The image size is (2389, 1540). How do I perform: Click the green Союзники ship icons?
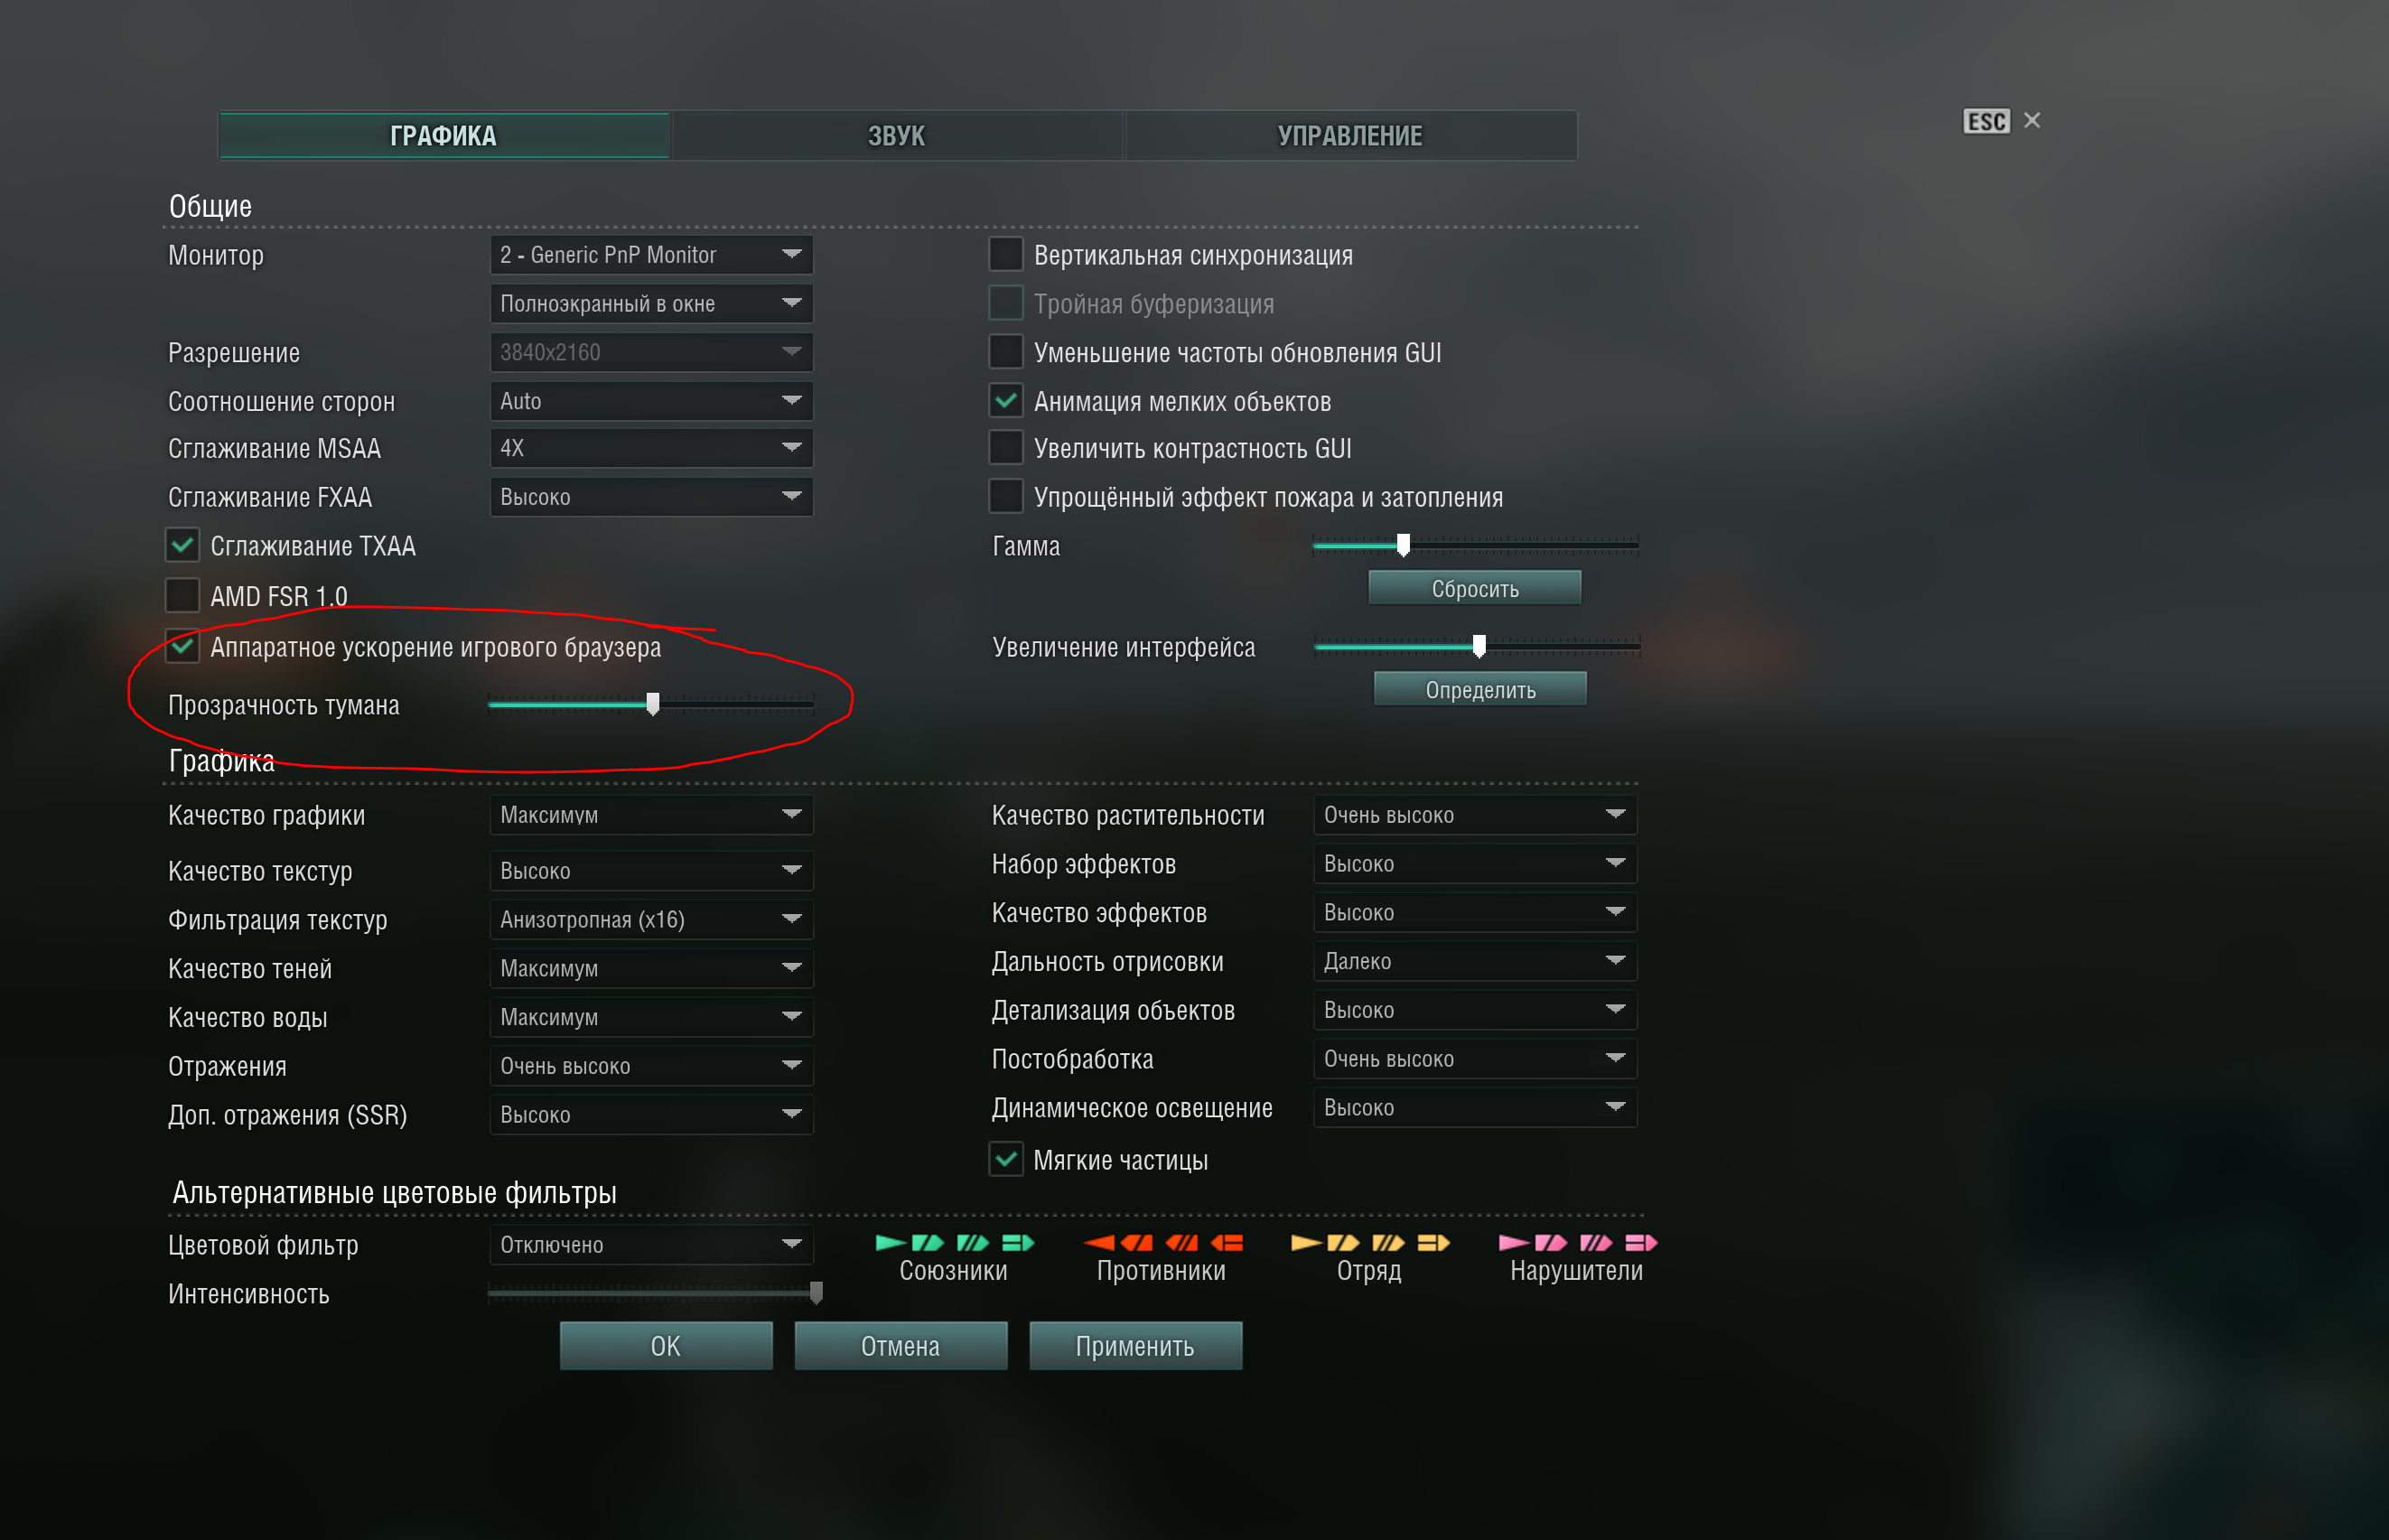click(x=955, y=1242)
